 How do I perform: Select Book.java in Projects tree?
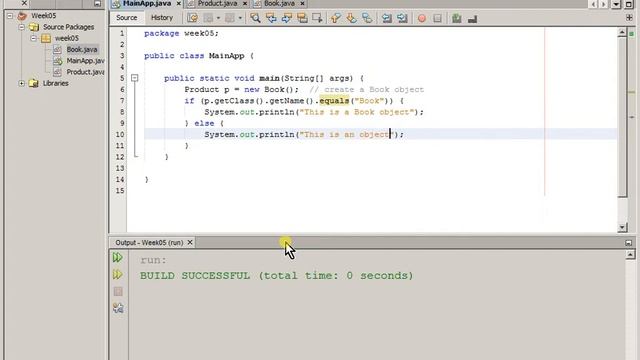pyautogui.click(x=82, y=49)
